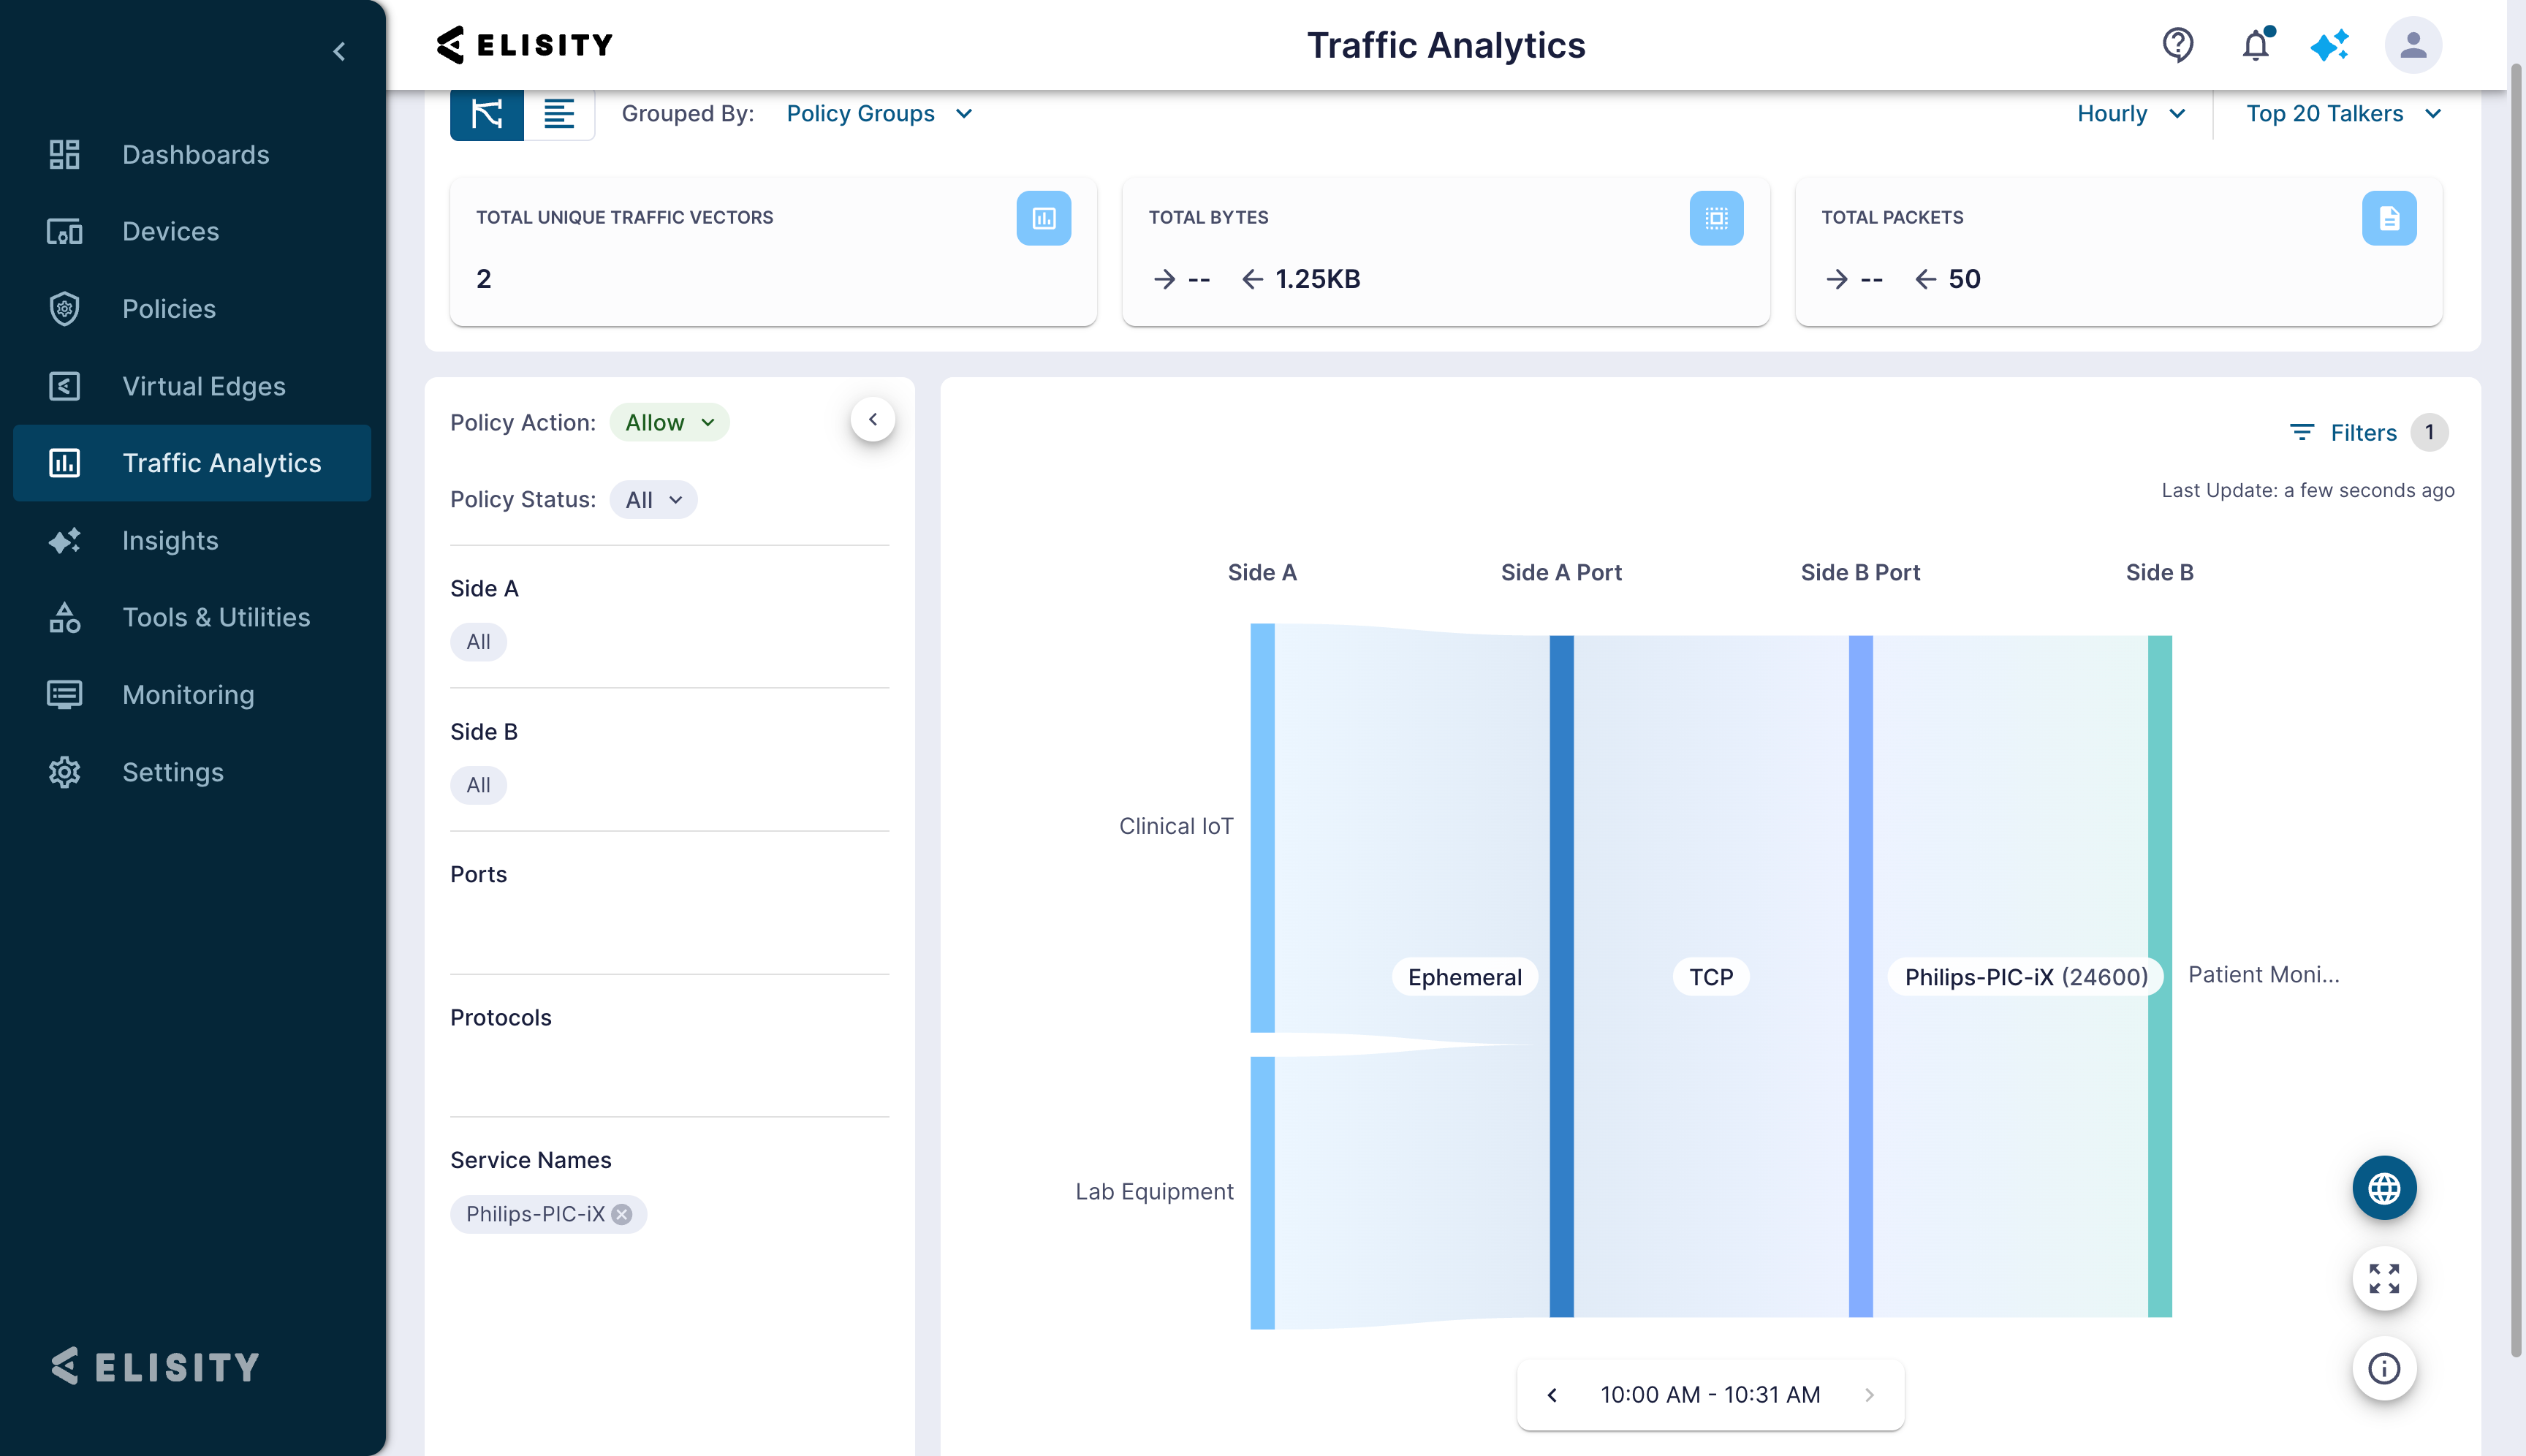2526x1456 pixels.
Task: Go to previous time range
Action: coord(1552,1395)
